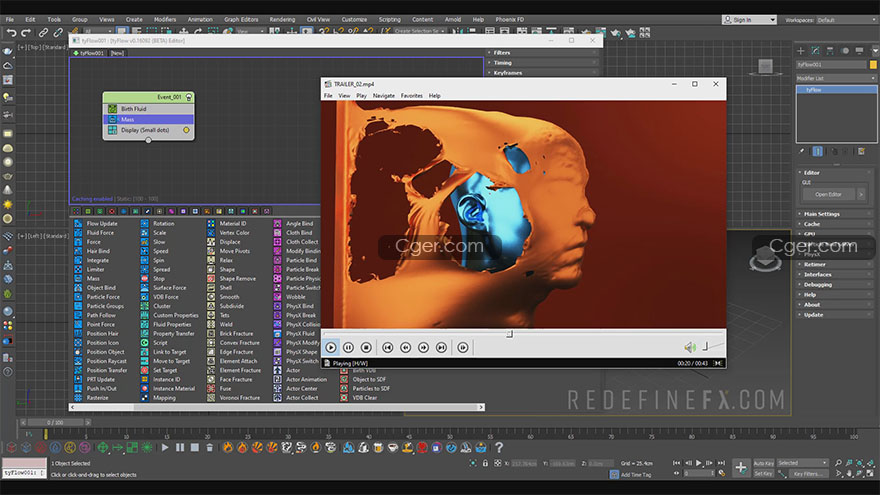Open the Rendering menu
This screenshot has height=495, width=880.
tap(282, 19)
